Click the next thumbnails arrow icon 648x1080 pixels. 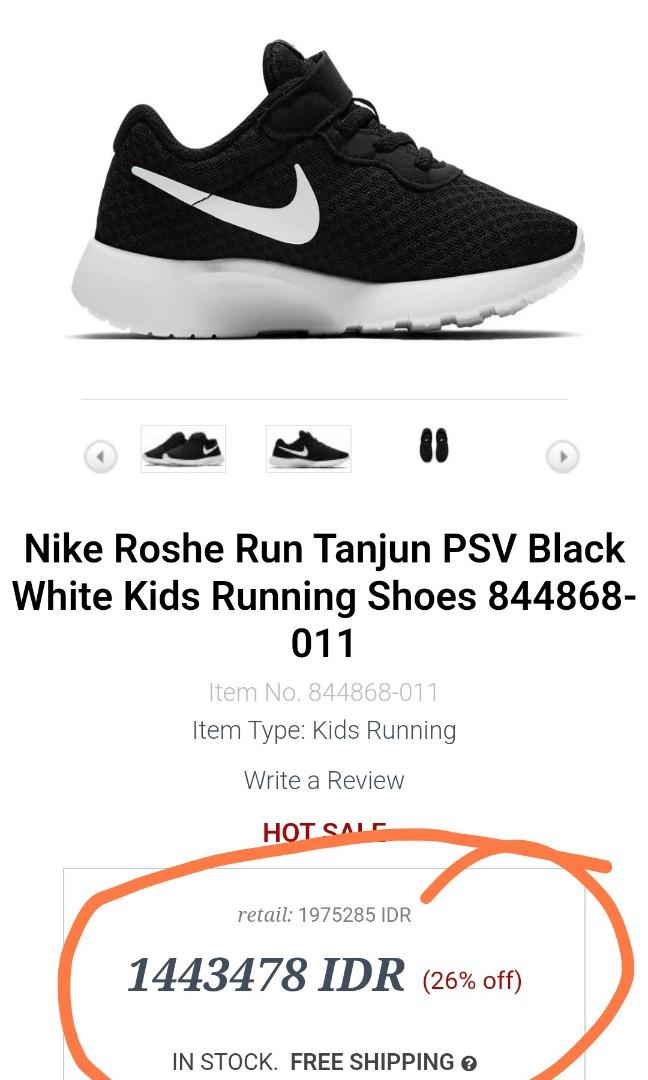[x=562, y=456]
